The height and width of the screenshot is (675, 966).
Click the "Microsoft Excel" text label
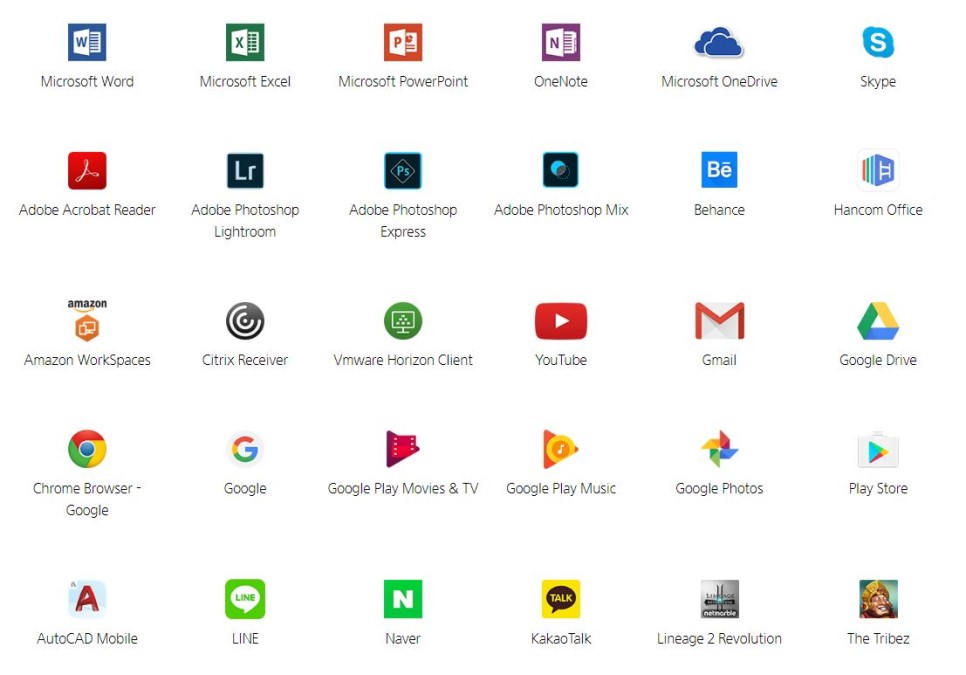[245, 81]
